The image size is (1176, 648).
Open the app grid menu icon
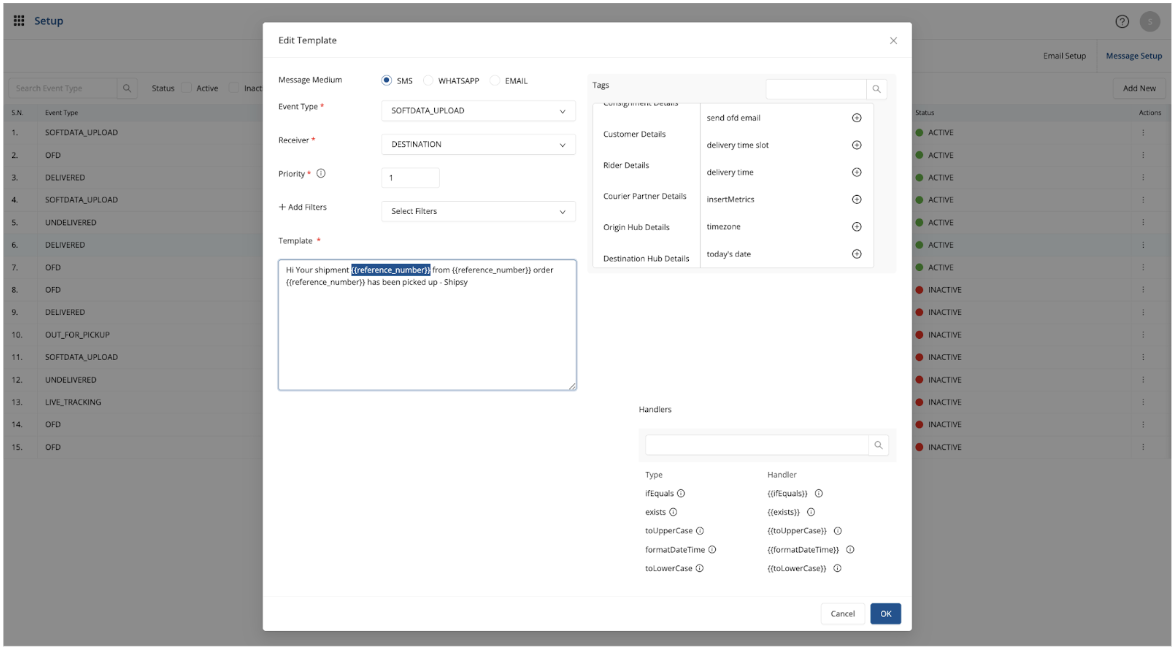point(19,21)
